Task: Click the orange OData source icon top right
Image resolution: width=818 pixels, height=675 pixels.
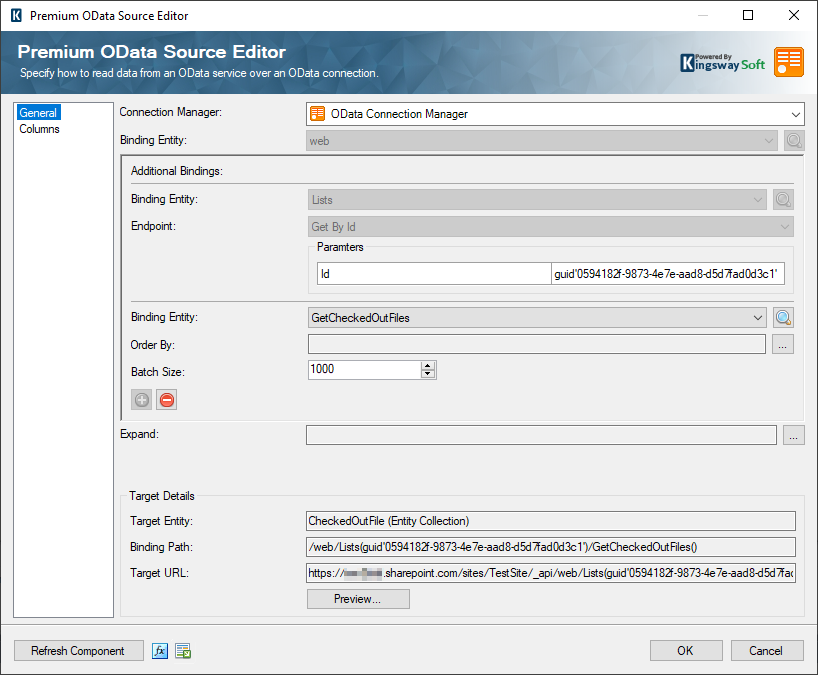Action: click(x=788, y=61)
